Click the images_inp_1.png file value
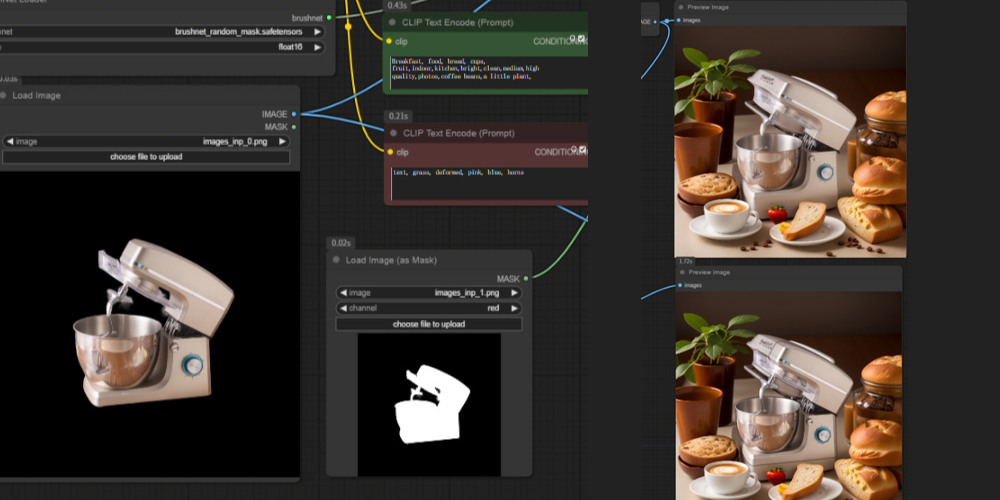The height and width of the screenshot is (500, 1000). pyautogui.click(x=467, y=293)
